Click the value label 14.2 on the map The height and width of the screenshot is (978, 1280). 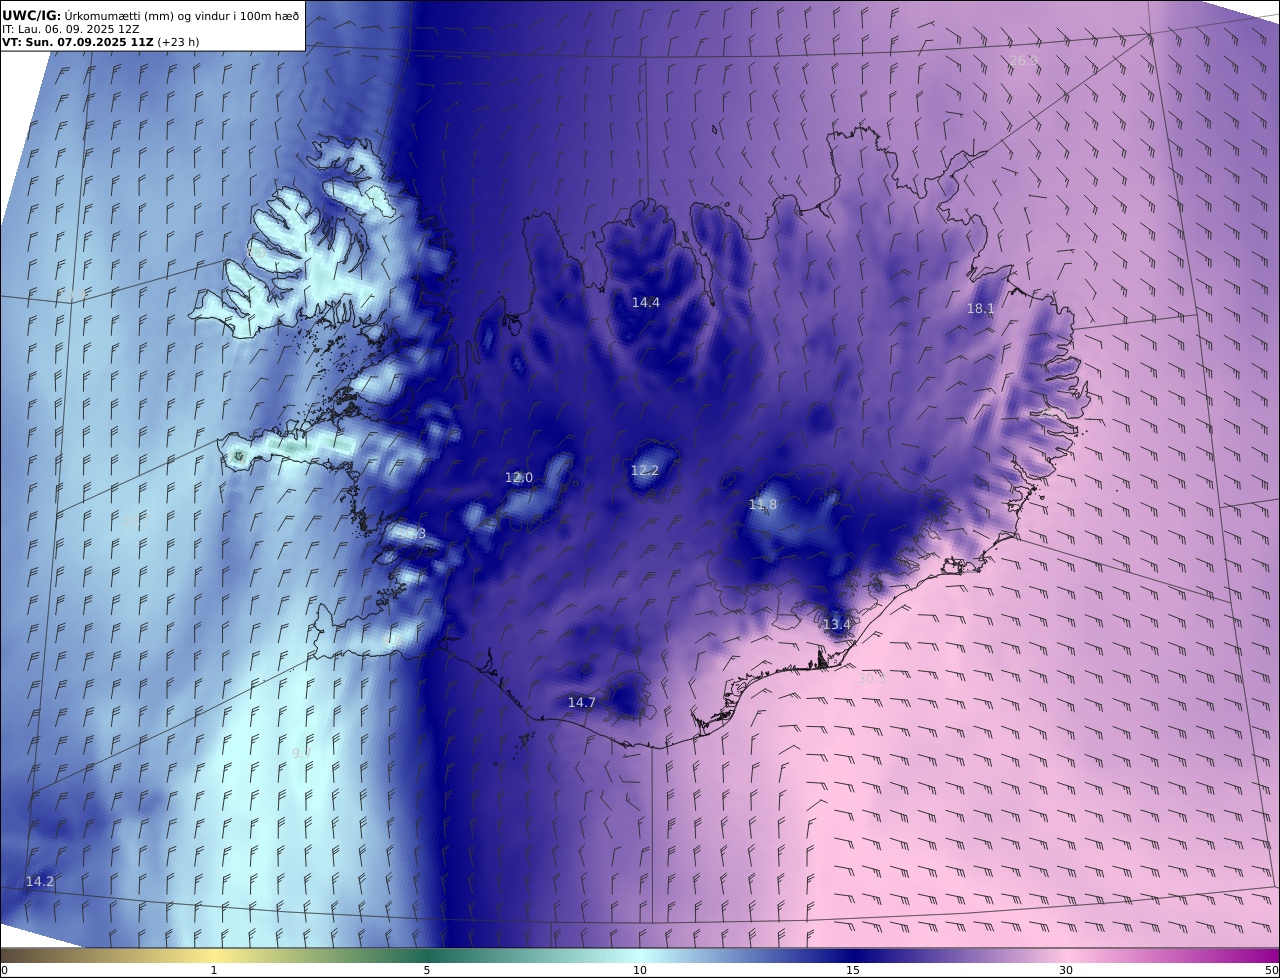(40, 882)
